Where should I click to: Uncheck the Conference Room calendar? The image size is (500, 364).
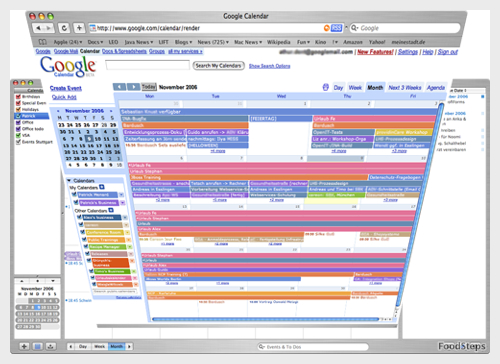pos(83,232)
